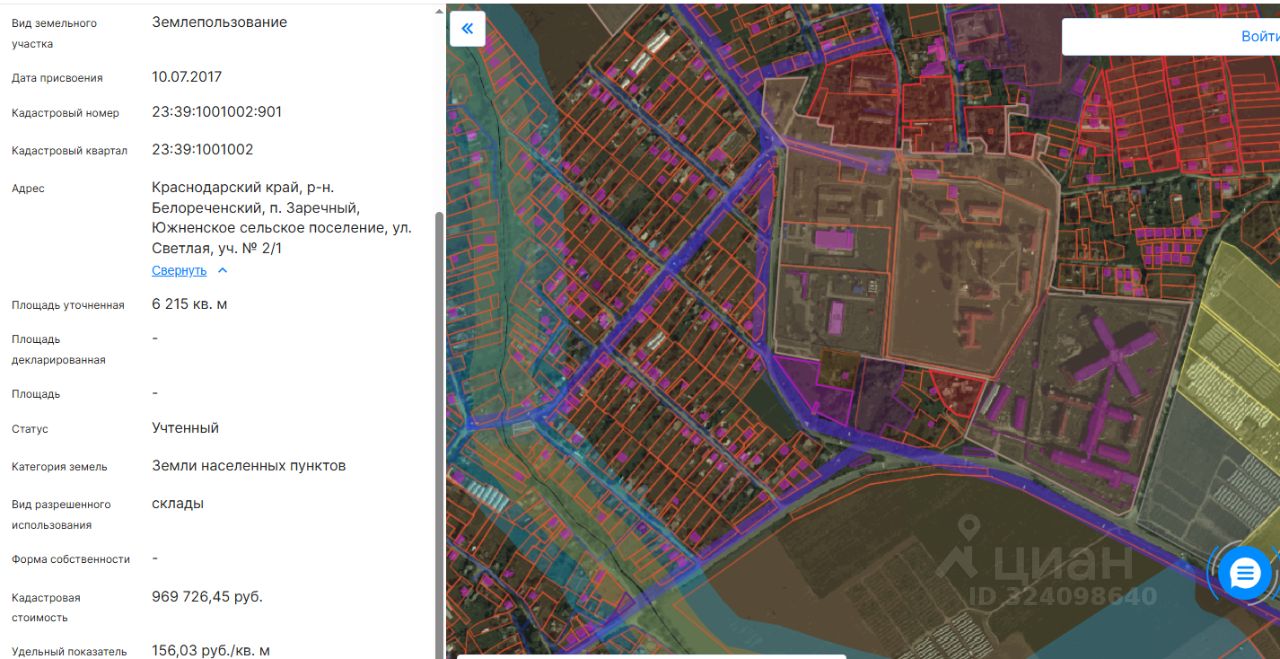Click the Войти login button
1280x659 pixels.
pos(1259,36)
